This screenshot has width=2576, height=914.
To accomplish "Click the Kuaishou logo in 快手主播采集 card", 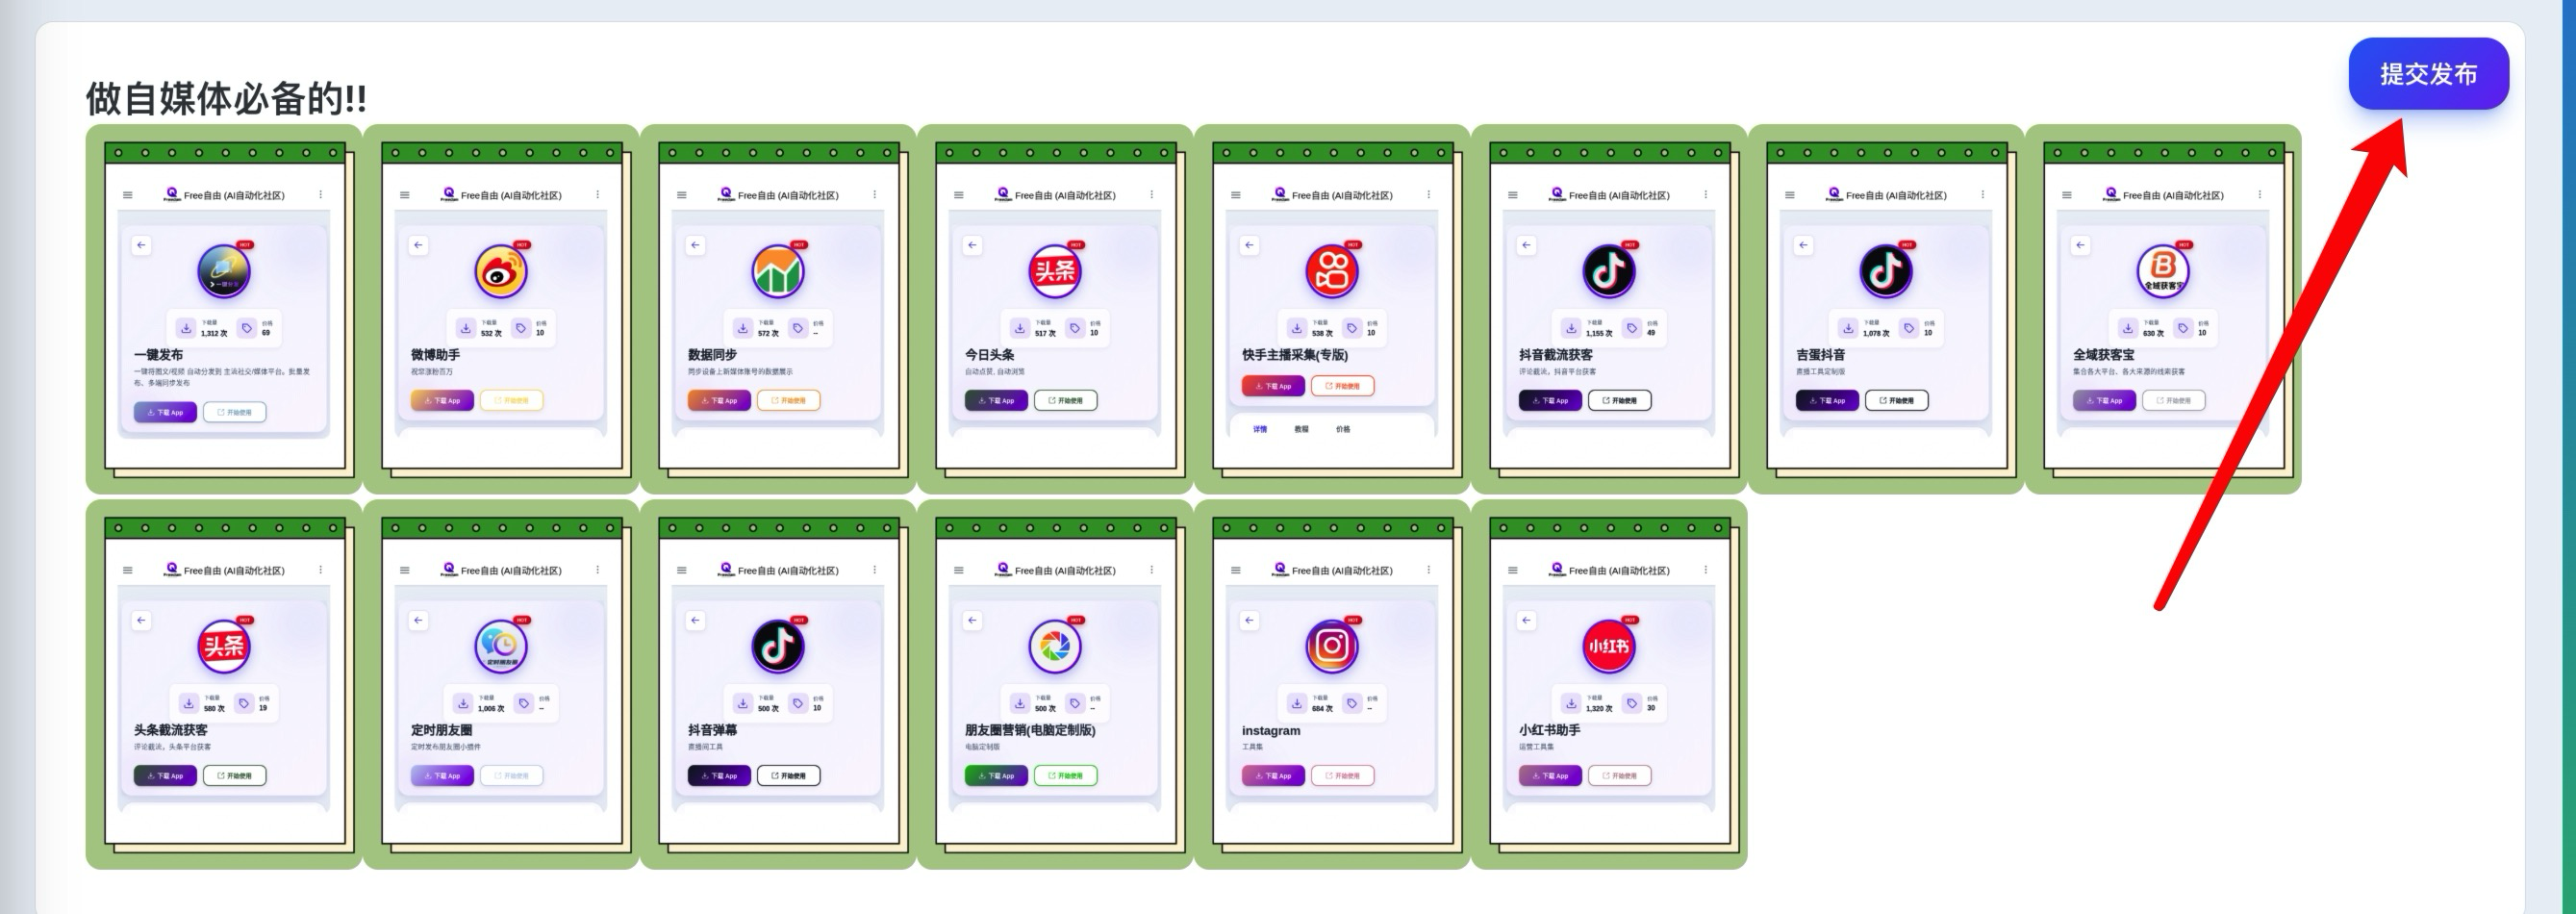I will (1331, 271).
